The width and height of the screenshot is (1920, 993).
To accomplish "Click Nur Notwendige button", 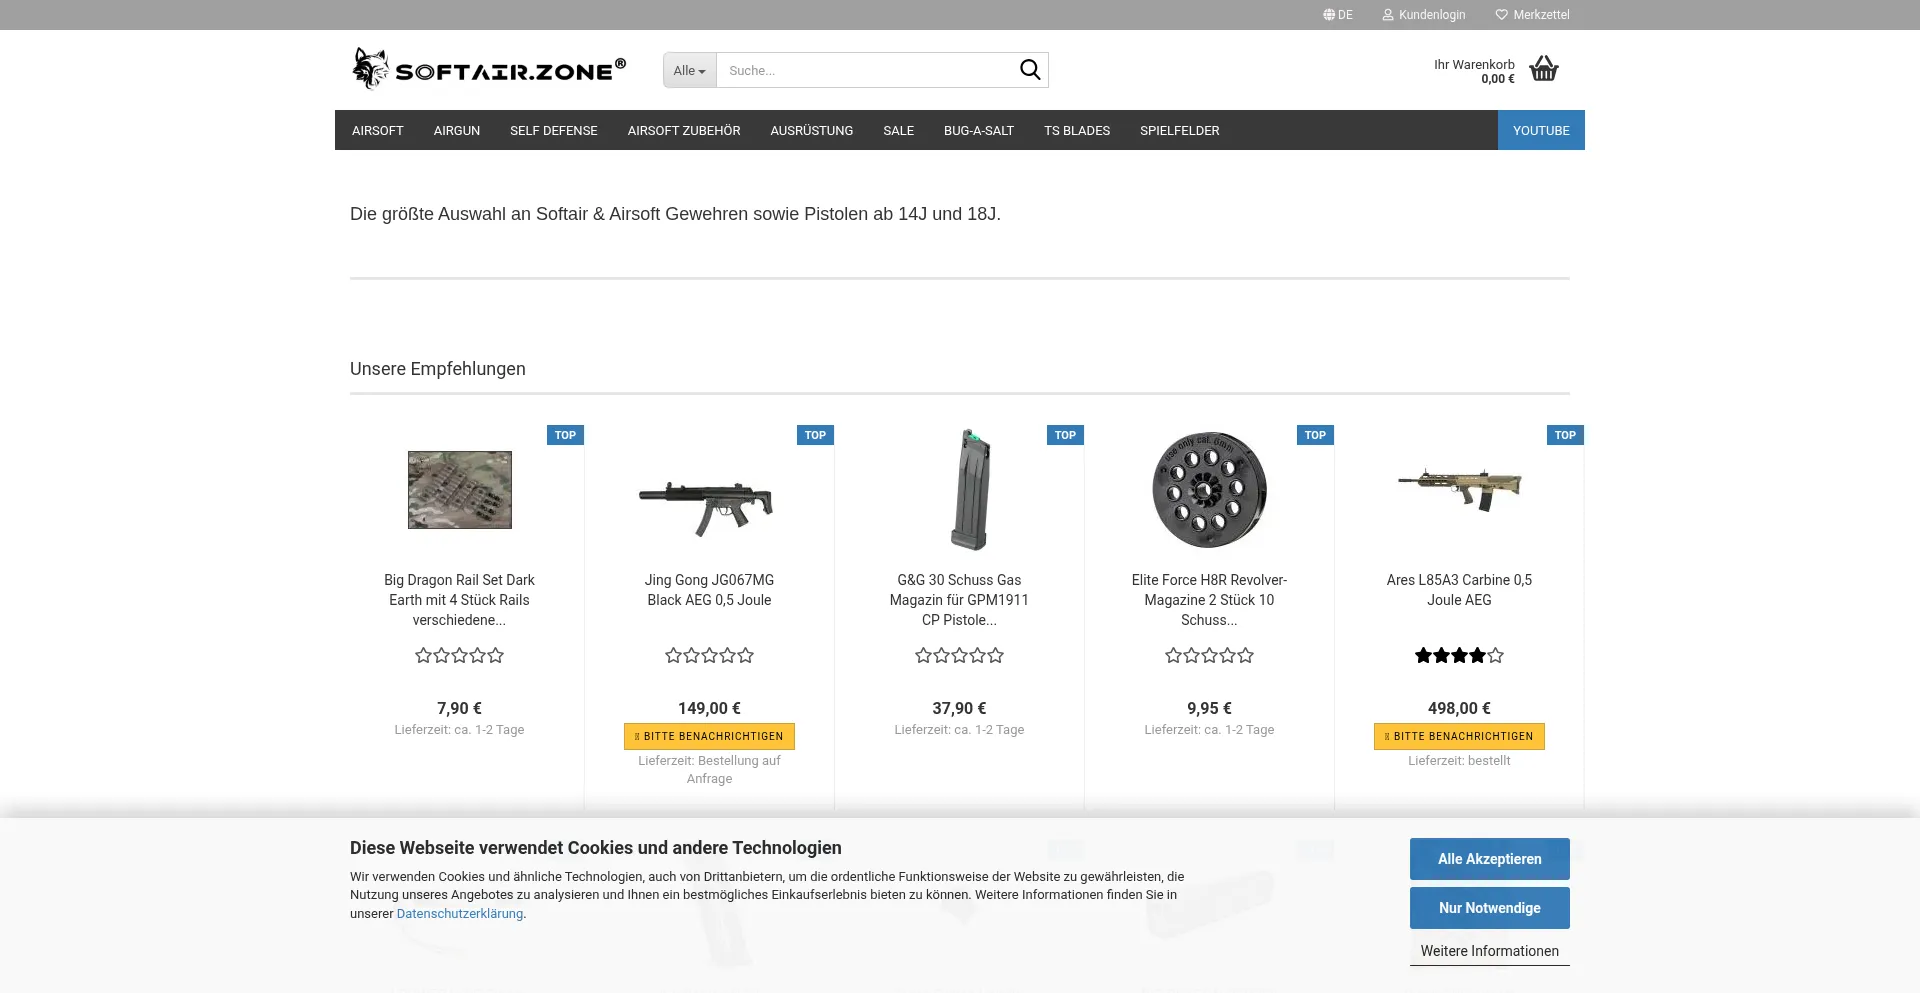I will [1489, 908].
